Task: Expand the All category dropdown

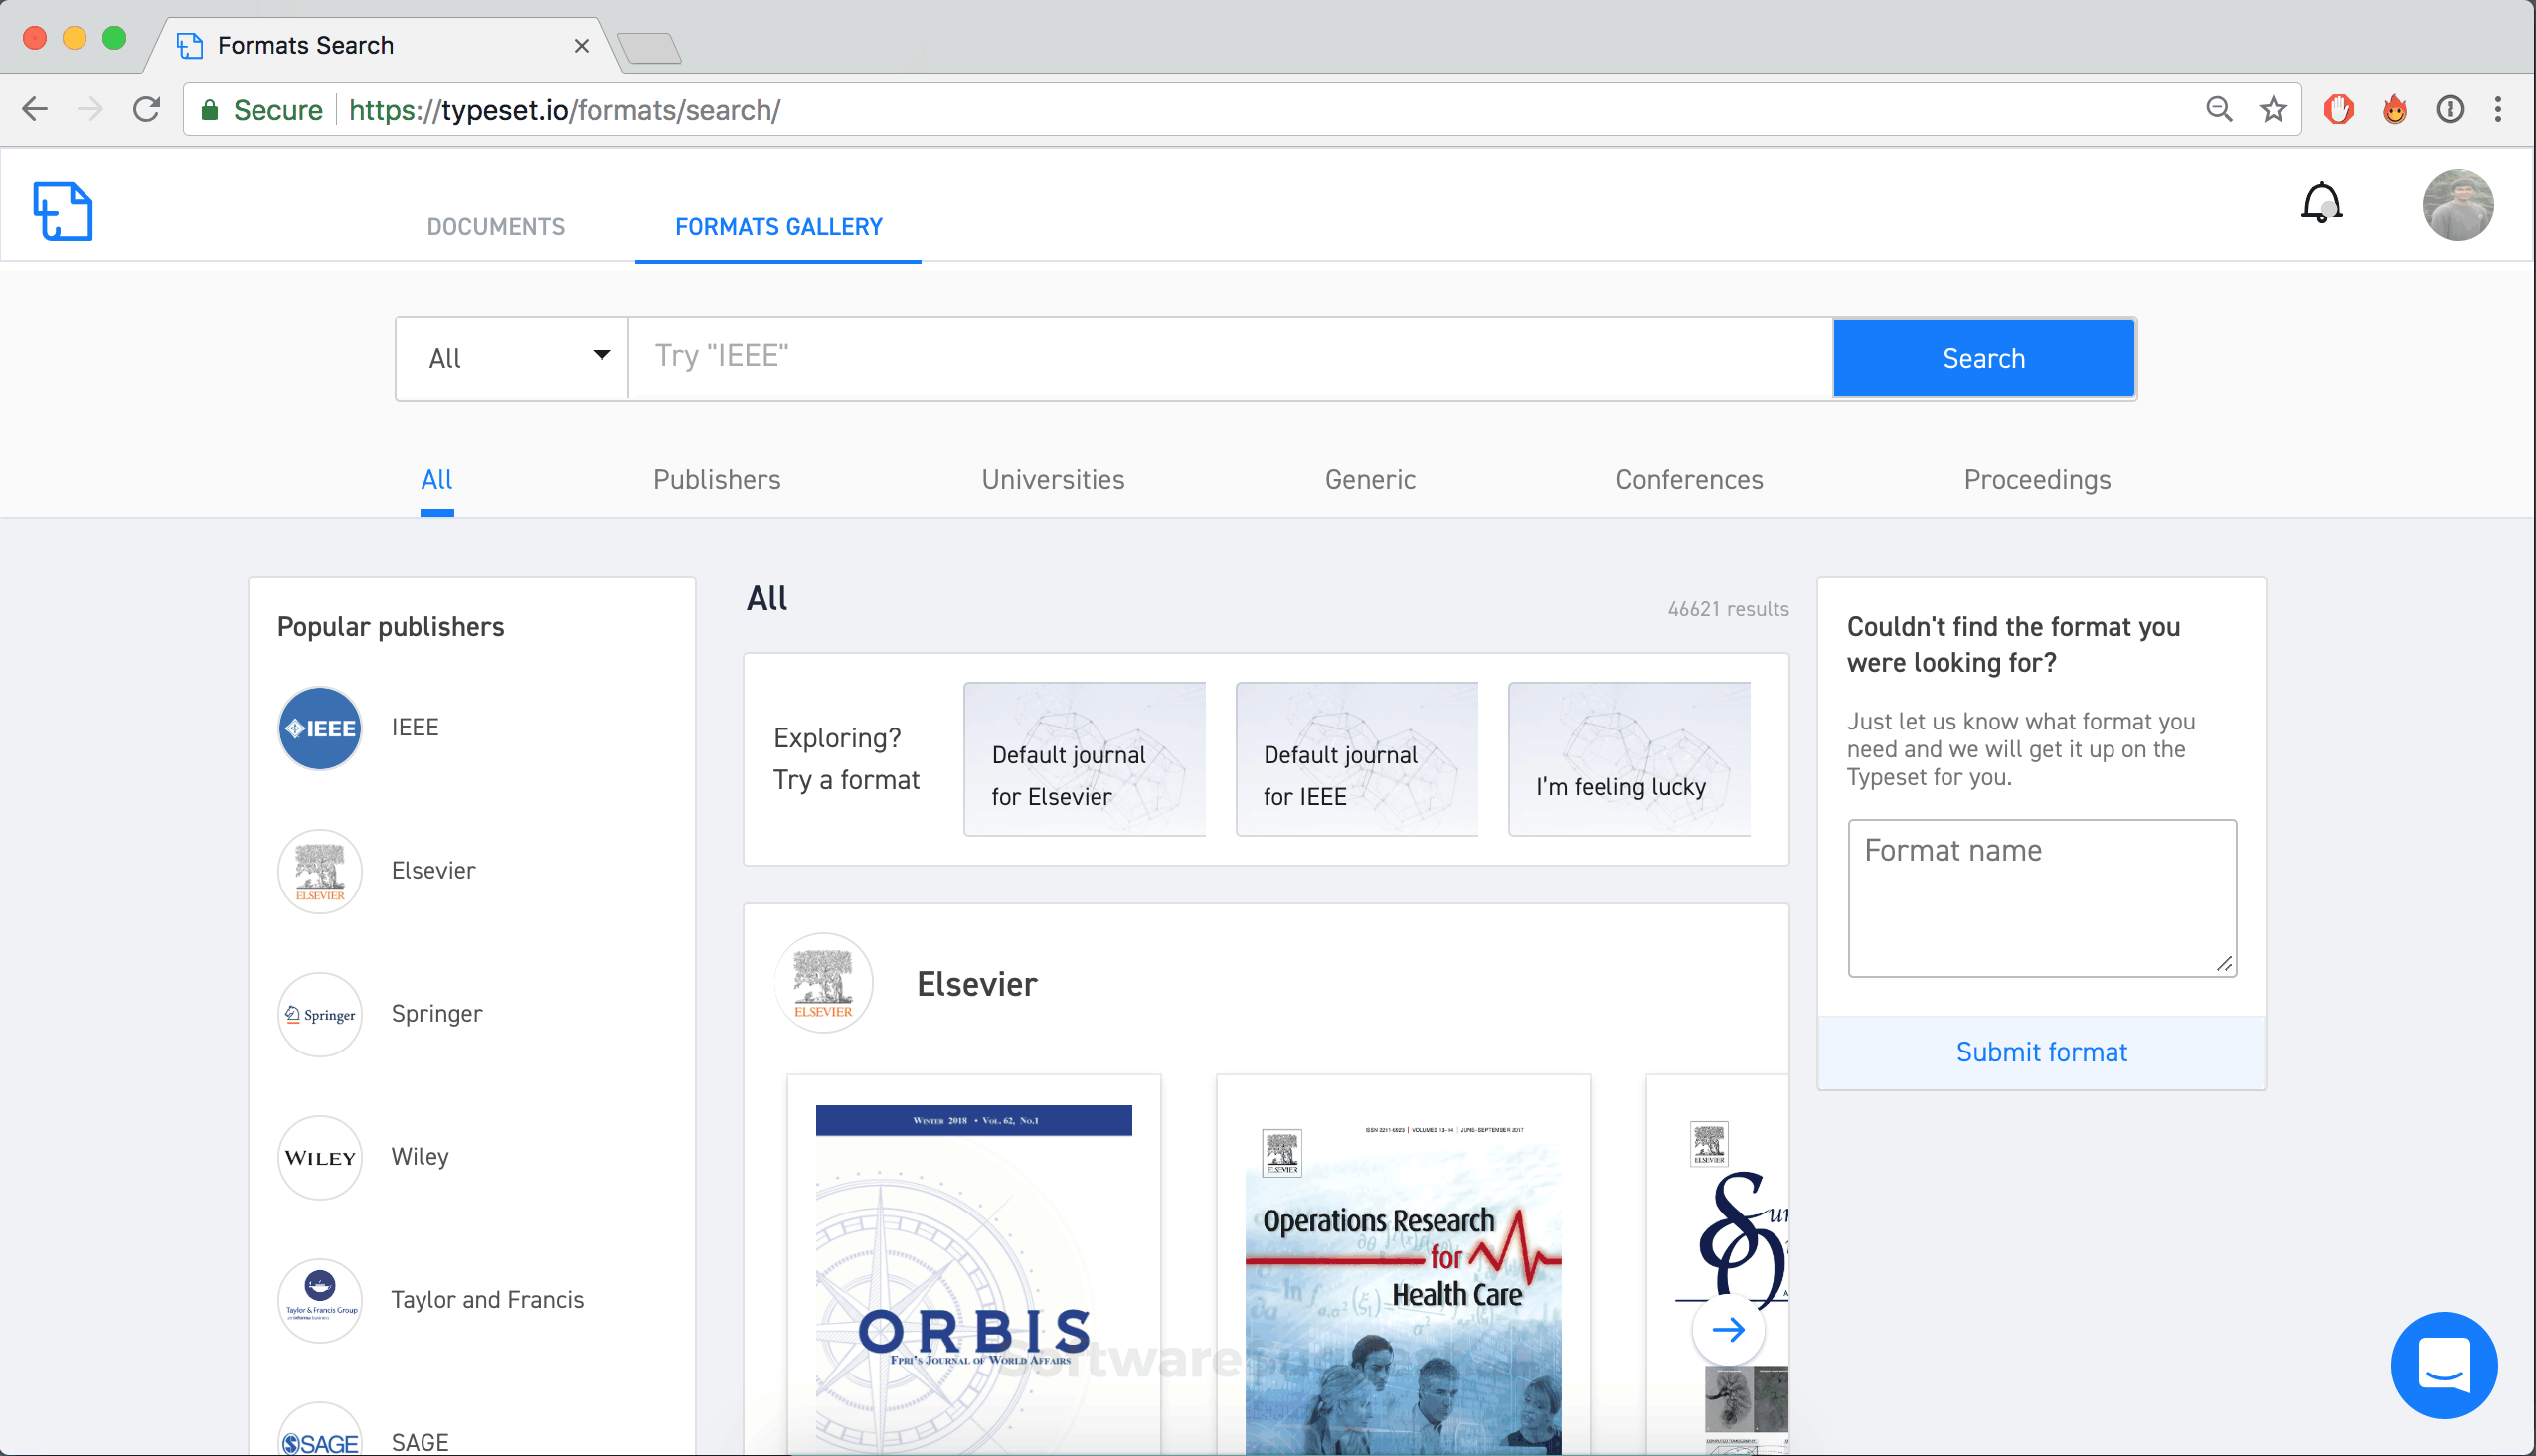Action: click(x=513, y=358)
